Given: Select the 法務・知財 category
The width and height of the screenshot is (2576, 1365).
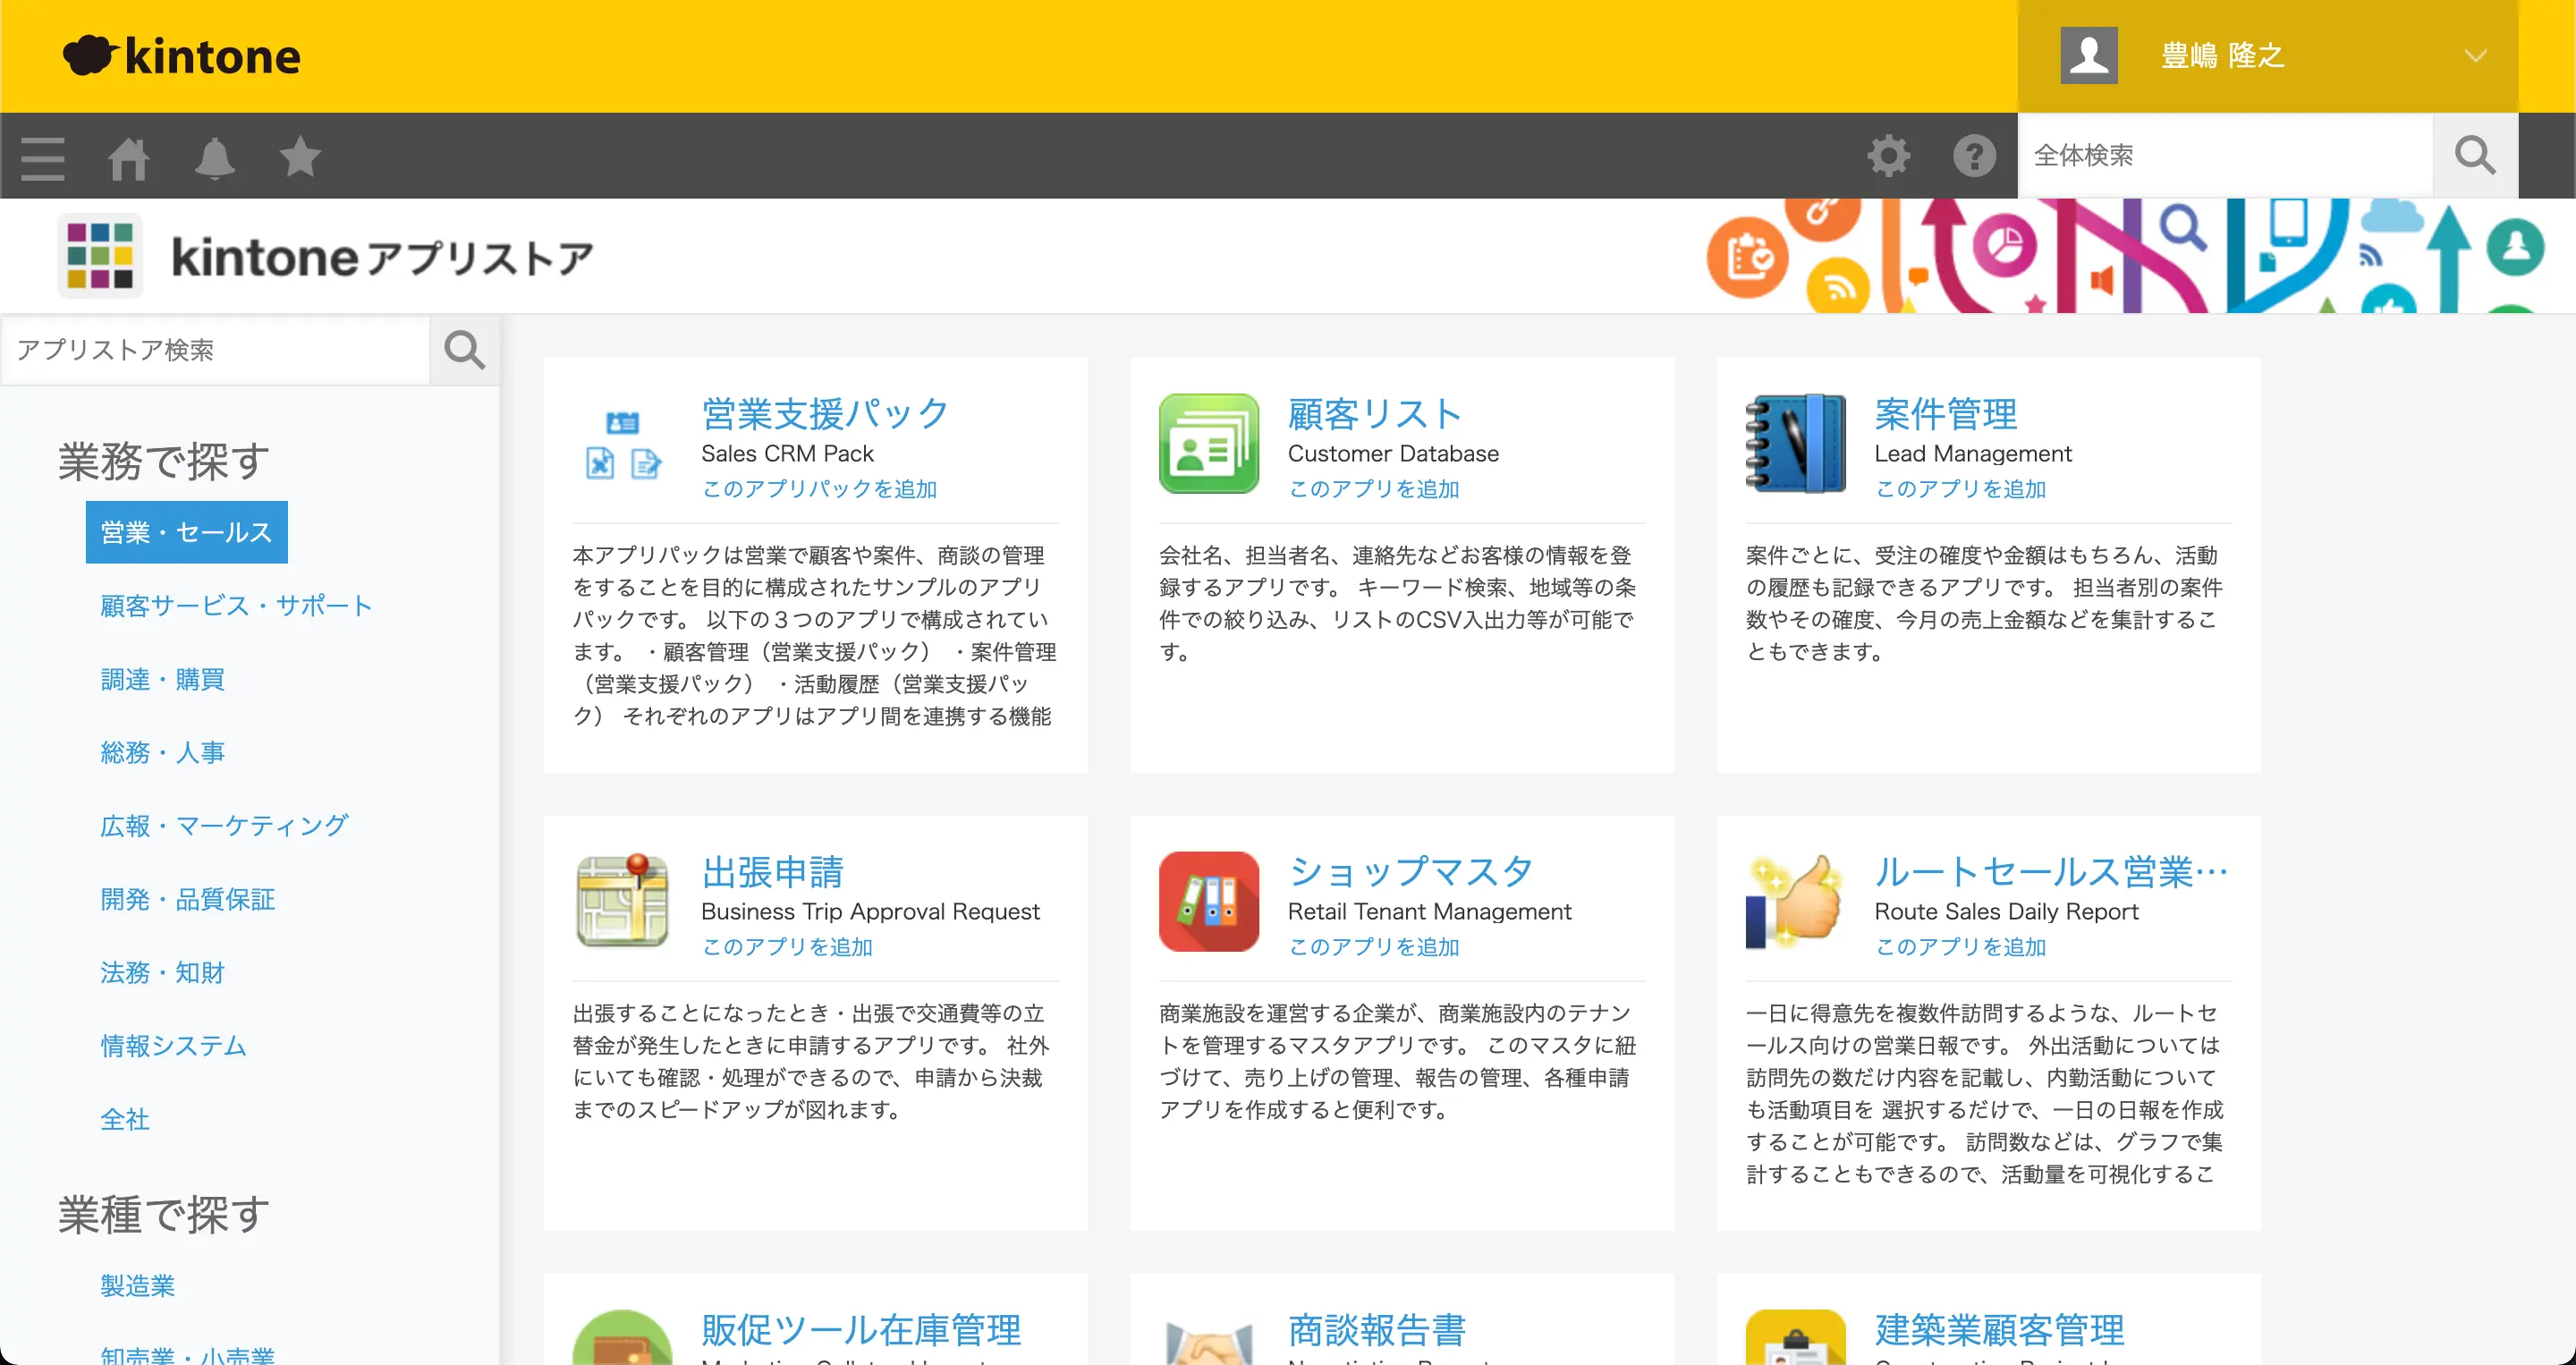Looking at the screenshot, I should click(163, 972).
